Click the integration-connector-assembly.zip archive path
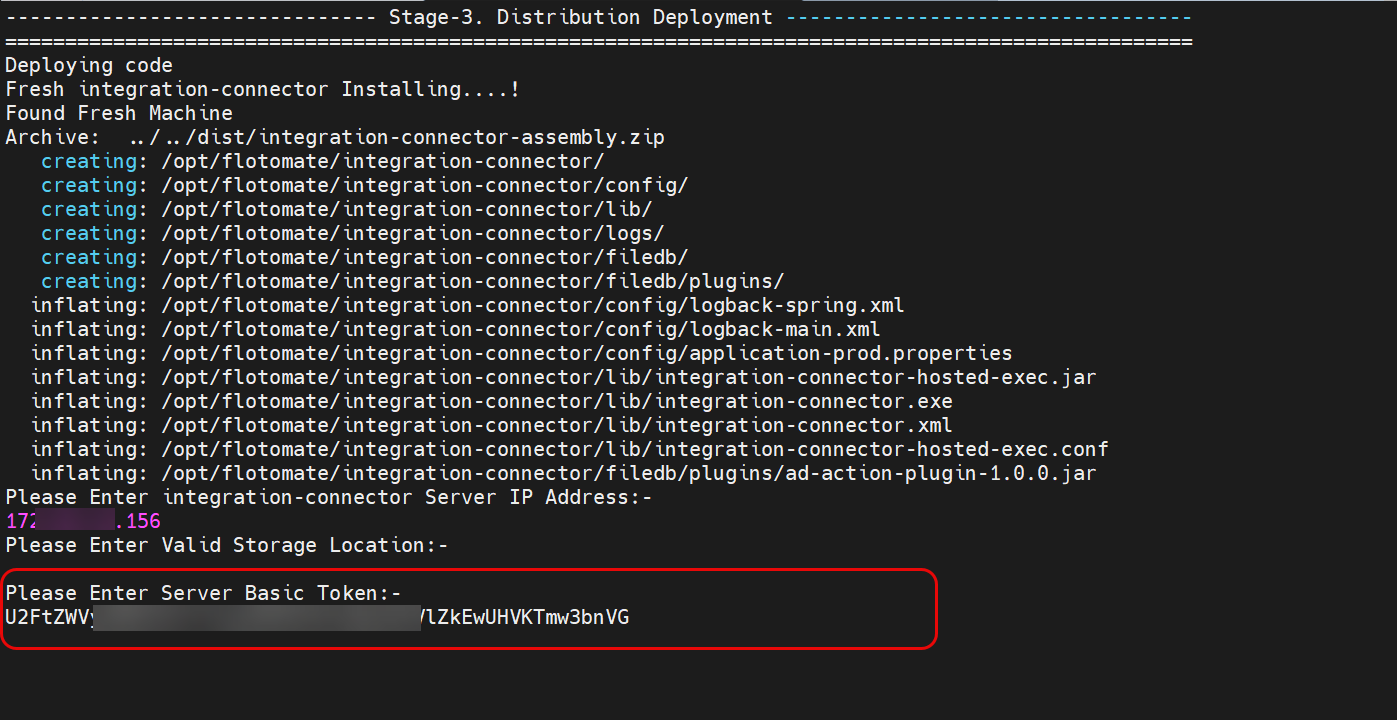The height and width of the screenshot is (720, 1397). tap(397, 137)
